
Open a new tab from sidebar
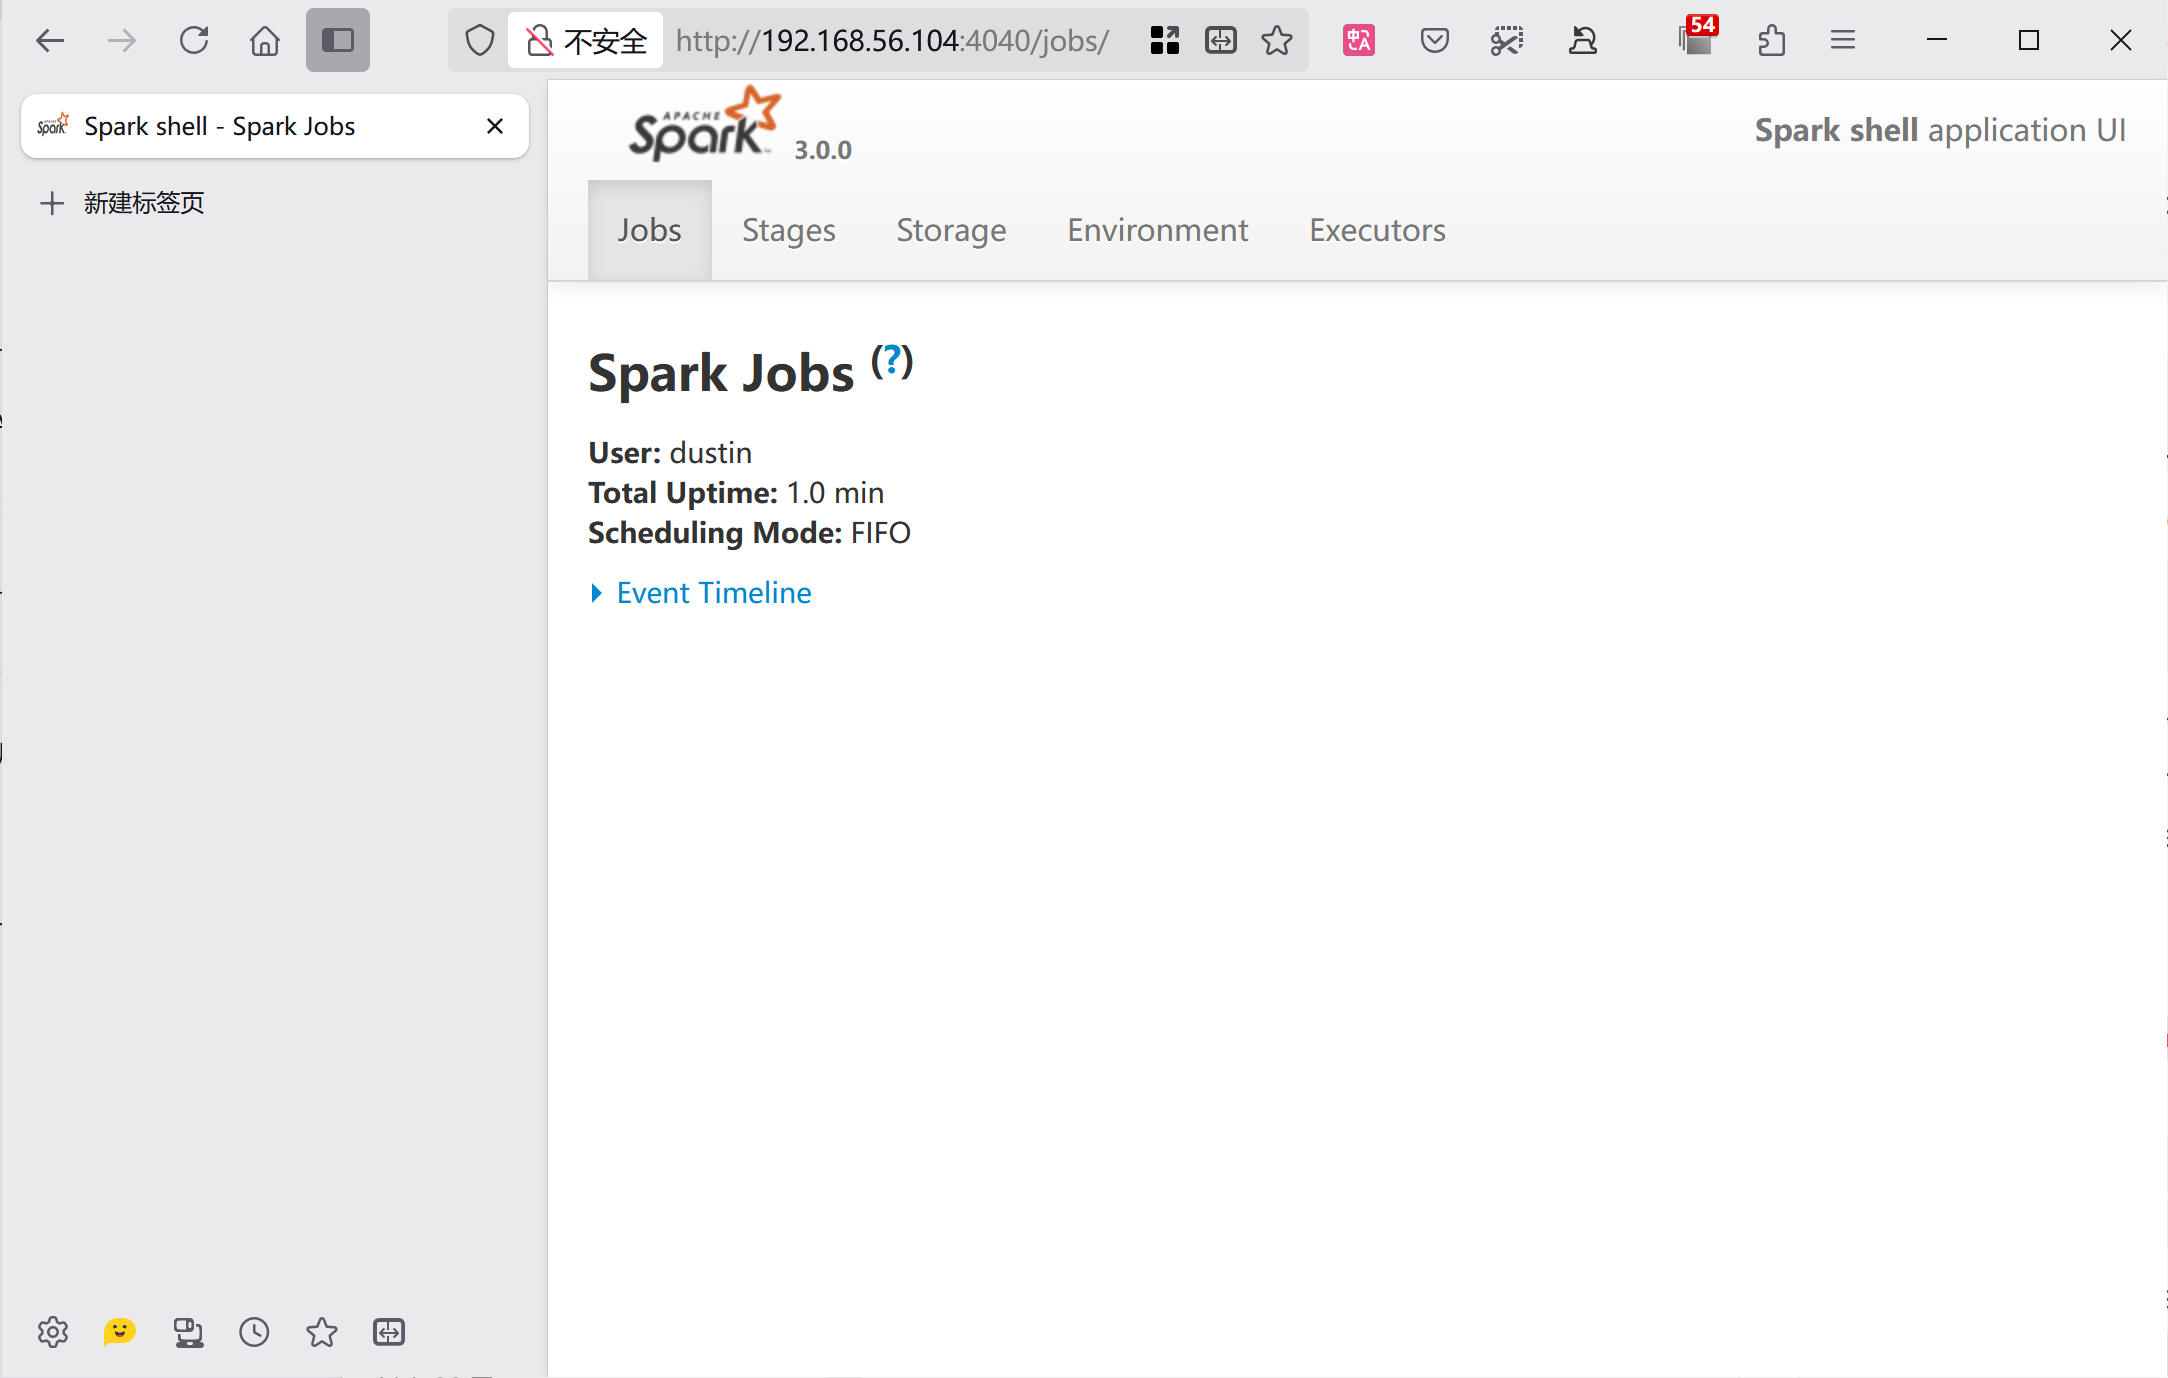tap(122, 203)
